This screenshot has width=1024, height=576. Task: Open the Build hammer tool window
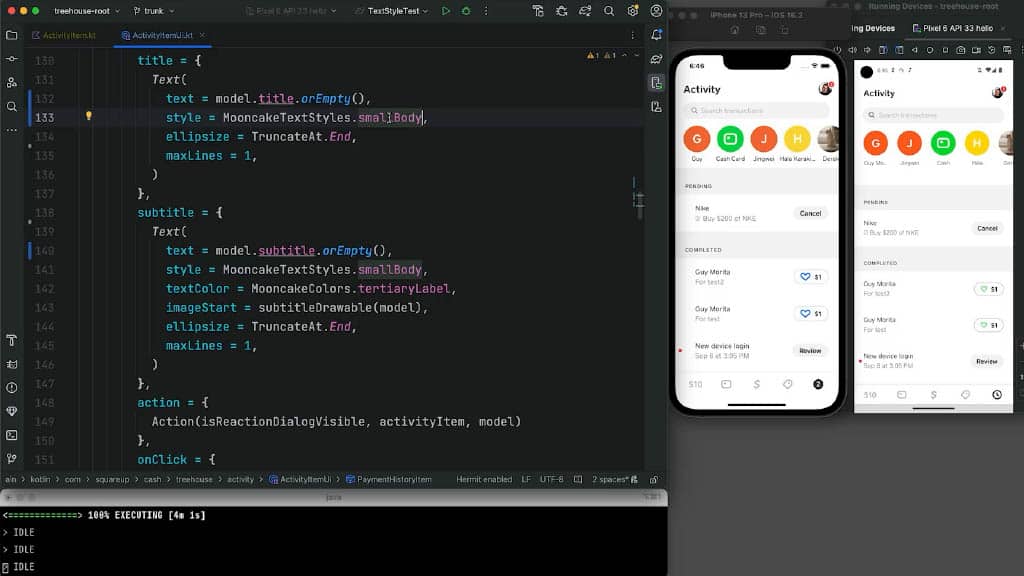[x=12, y=340]
